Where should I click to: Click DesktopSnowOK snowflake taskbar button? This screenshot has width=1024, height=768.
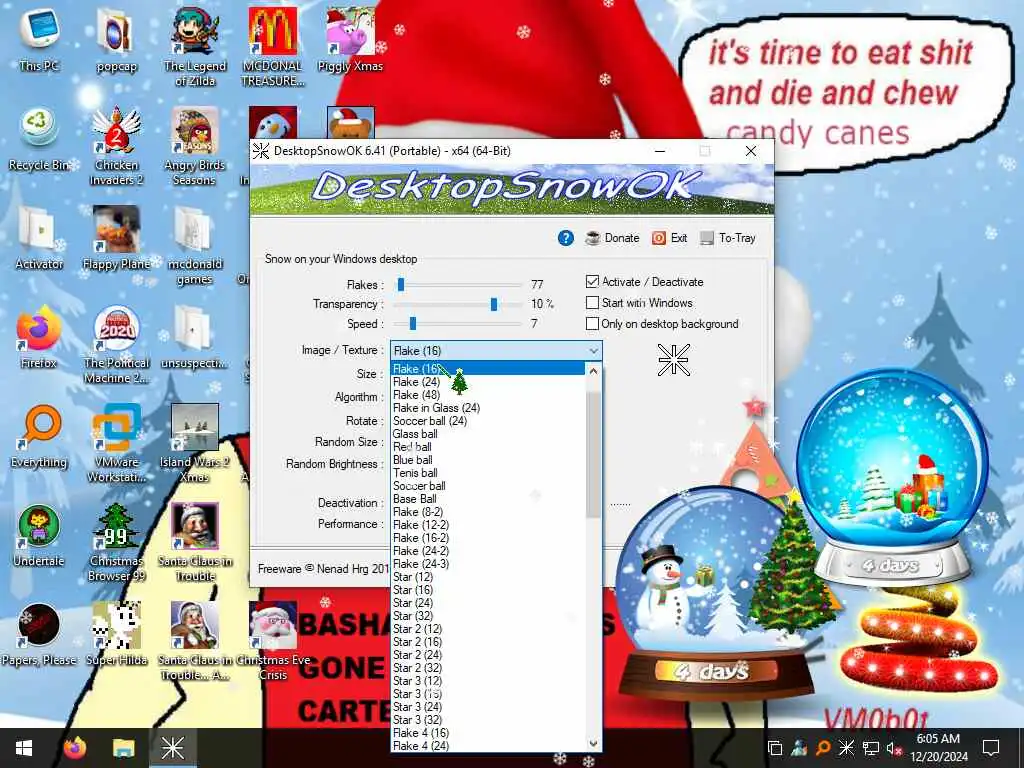(173, 748)
